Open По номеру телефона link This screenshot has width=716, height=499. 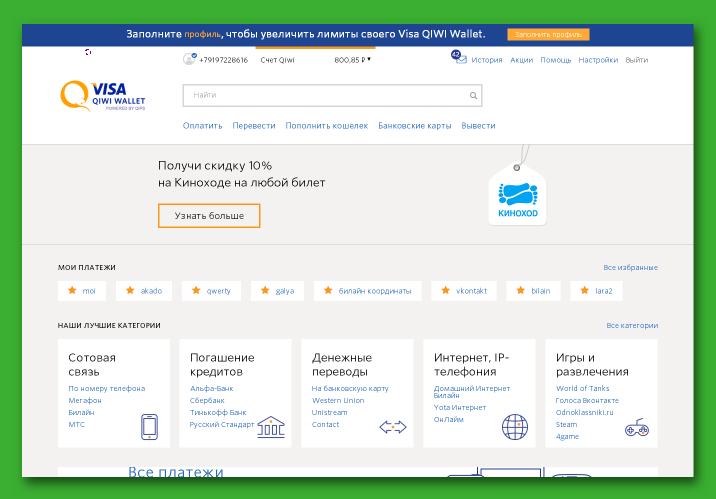(106, 389)
